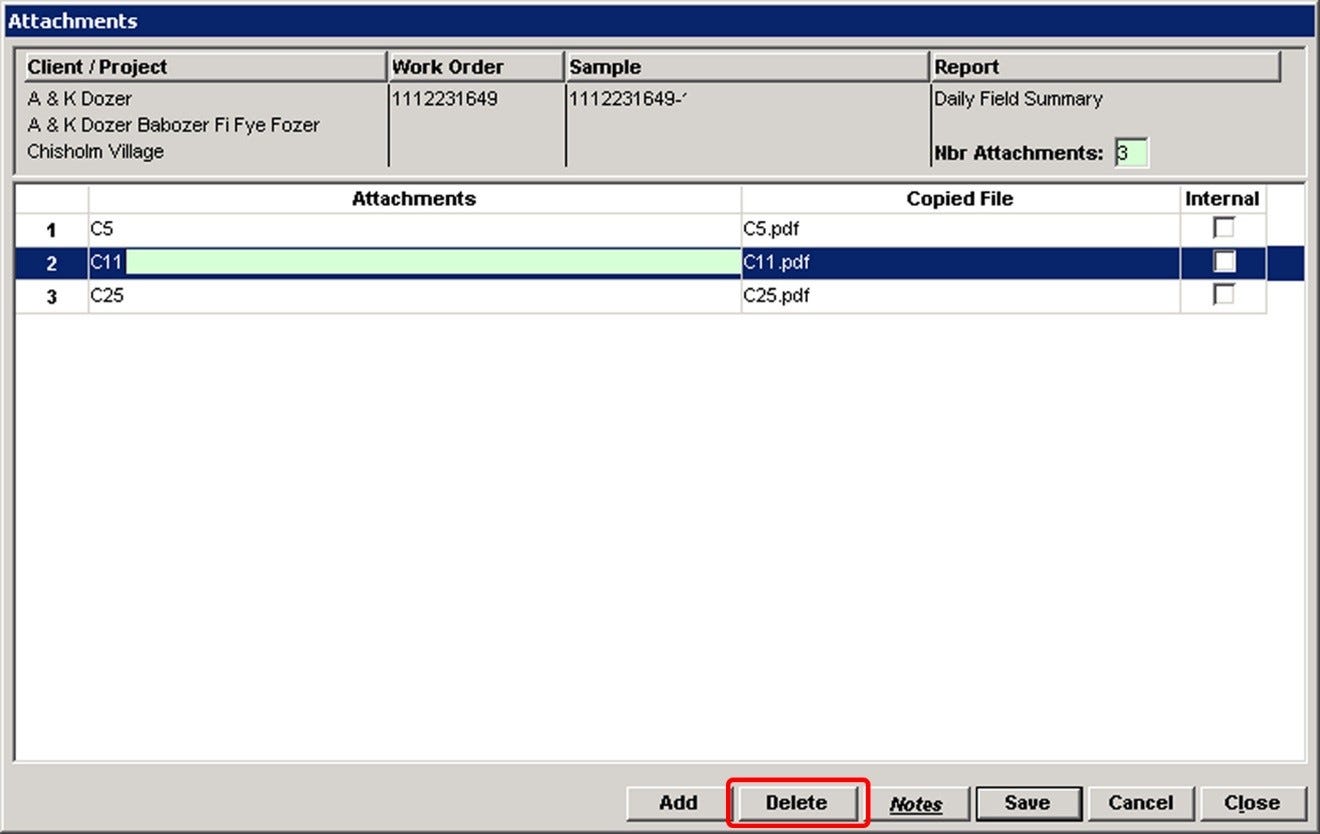Delete the selected attachment

coord(796,803)
